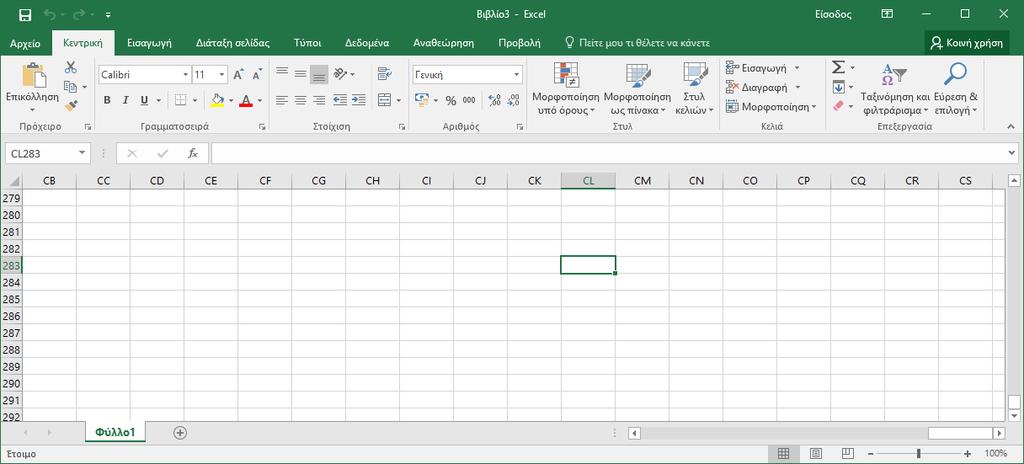Click the Κοινή χρήση share button
The width and height of the screenshot is (1024, 464).
click(967, 43)
